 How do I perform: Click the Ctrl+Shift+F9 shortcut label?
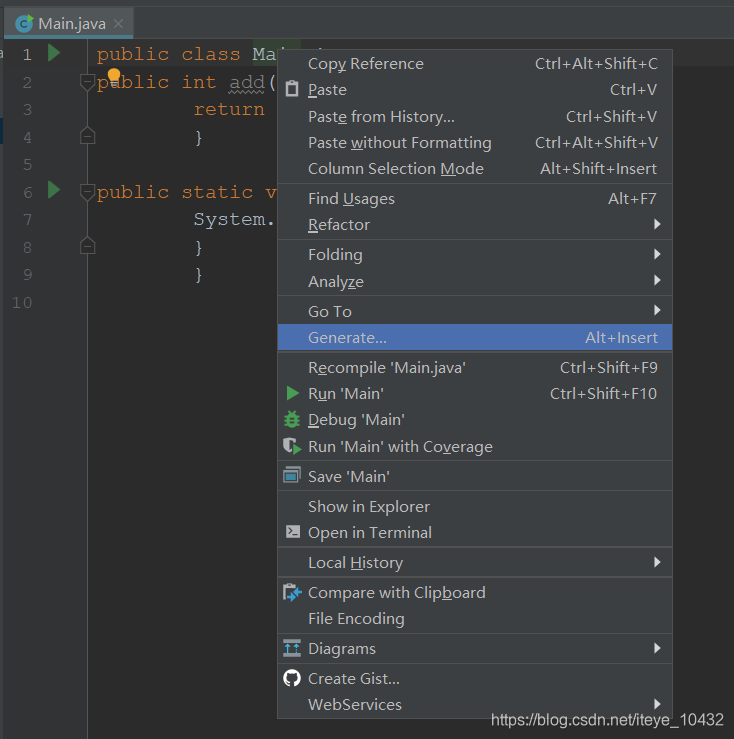pyautogui.click(x=609, y=368)
